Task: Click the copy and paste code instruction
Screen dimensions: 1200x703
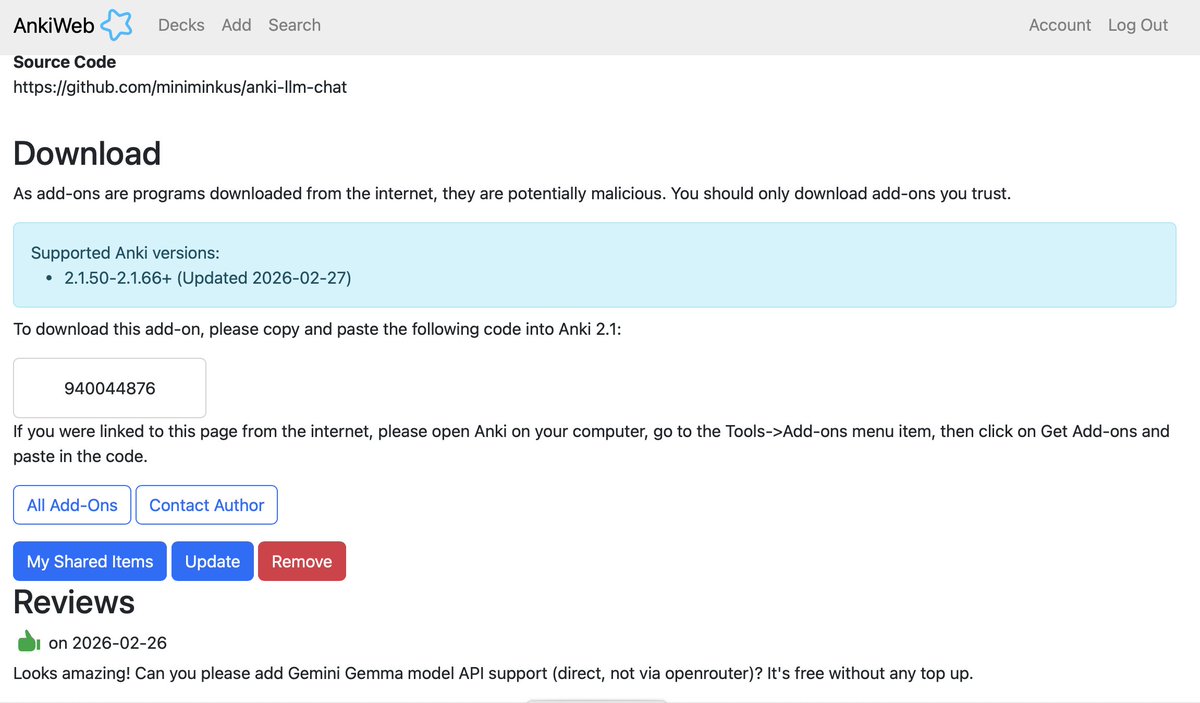Action: point(317,328)
